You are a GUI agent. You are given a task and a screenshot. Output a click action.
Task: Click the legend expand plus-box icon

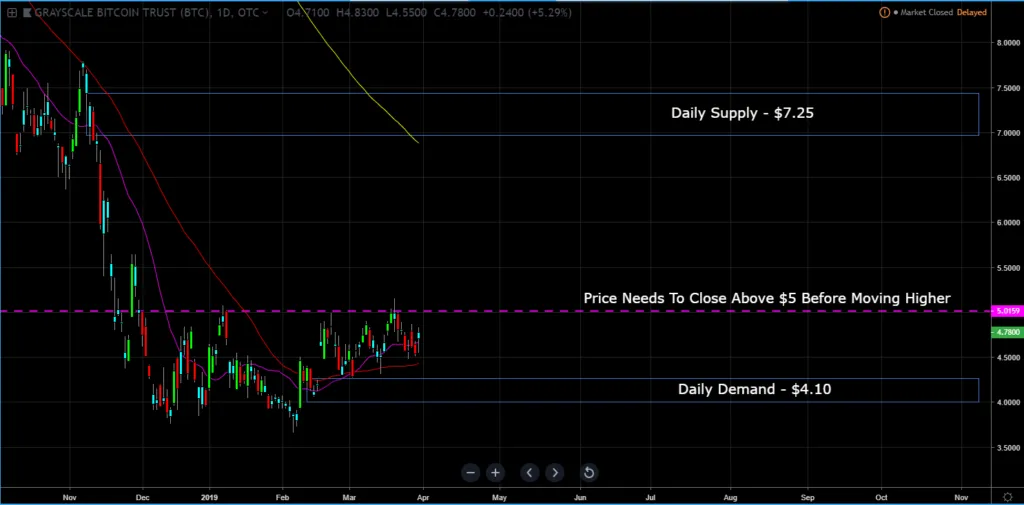tap(12, 12)
